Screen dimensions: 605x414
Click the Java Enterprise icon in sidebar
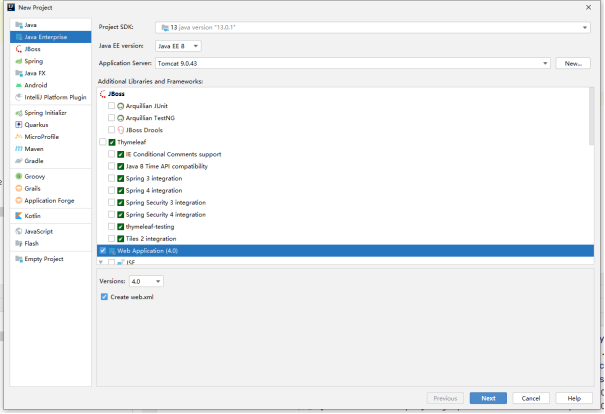point(19,37)
